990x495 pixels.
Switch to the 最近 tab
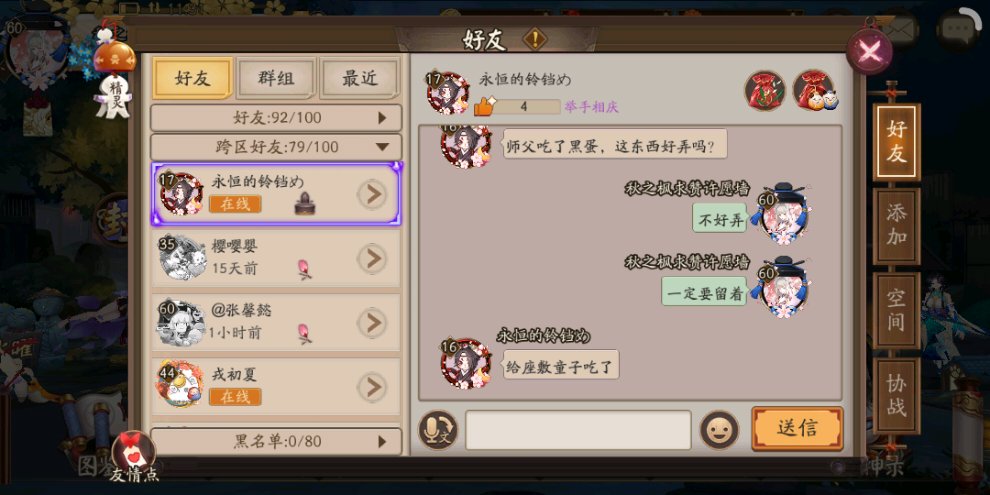tap(360, 78)
